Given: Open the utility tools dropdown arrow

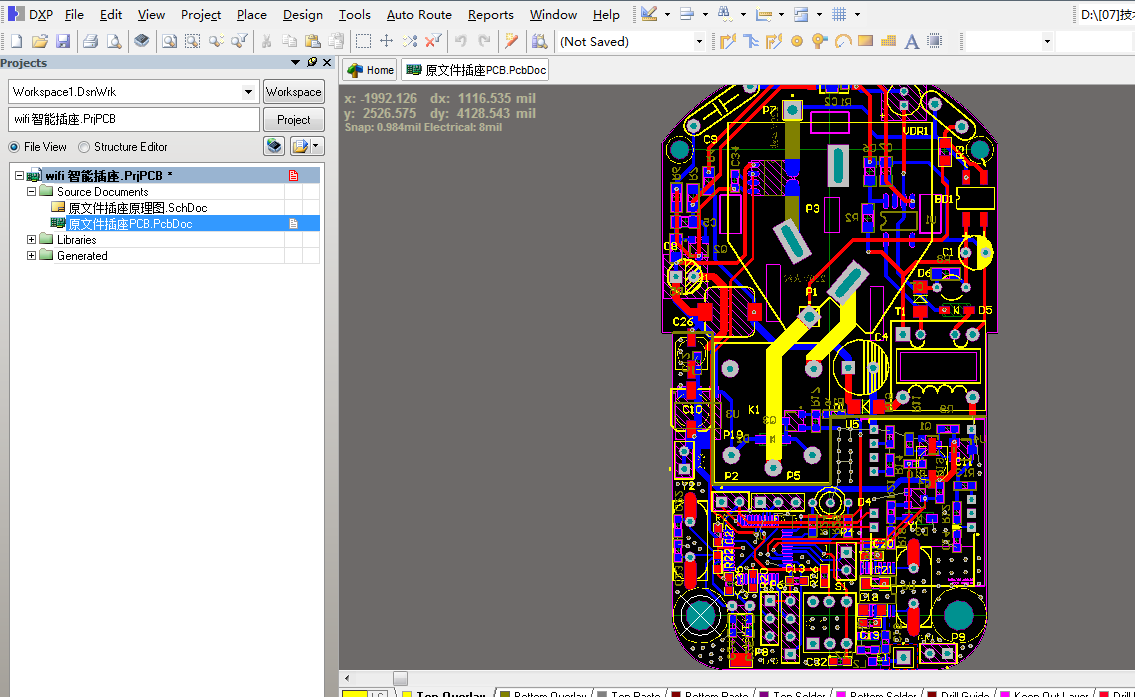Looking at the screenshot, I should click(x=667, y=14).
